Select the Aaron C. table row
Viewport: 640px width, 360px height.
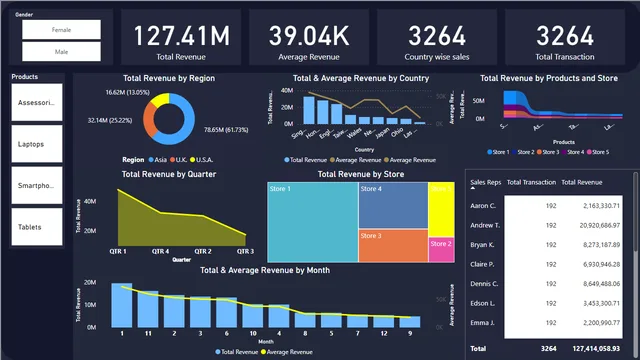(x=546, y=206)
